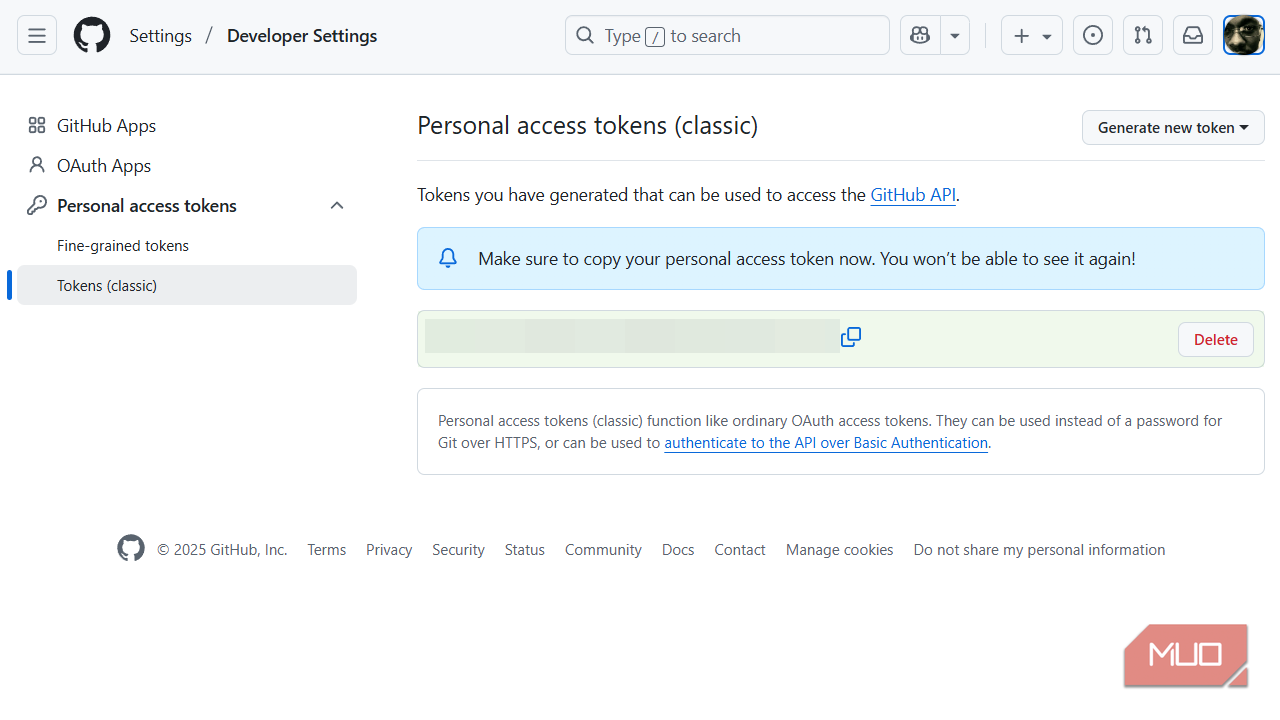Select Tokens (classic) in the sidebar

(x=187, y=285)
